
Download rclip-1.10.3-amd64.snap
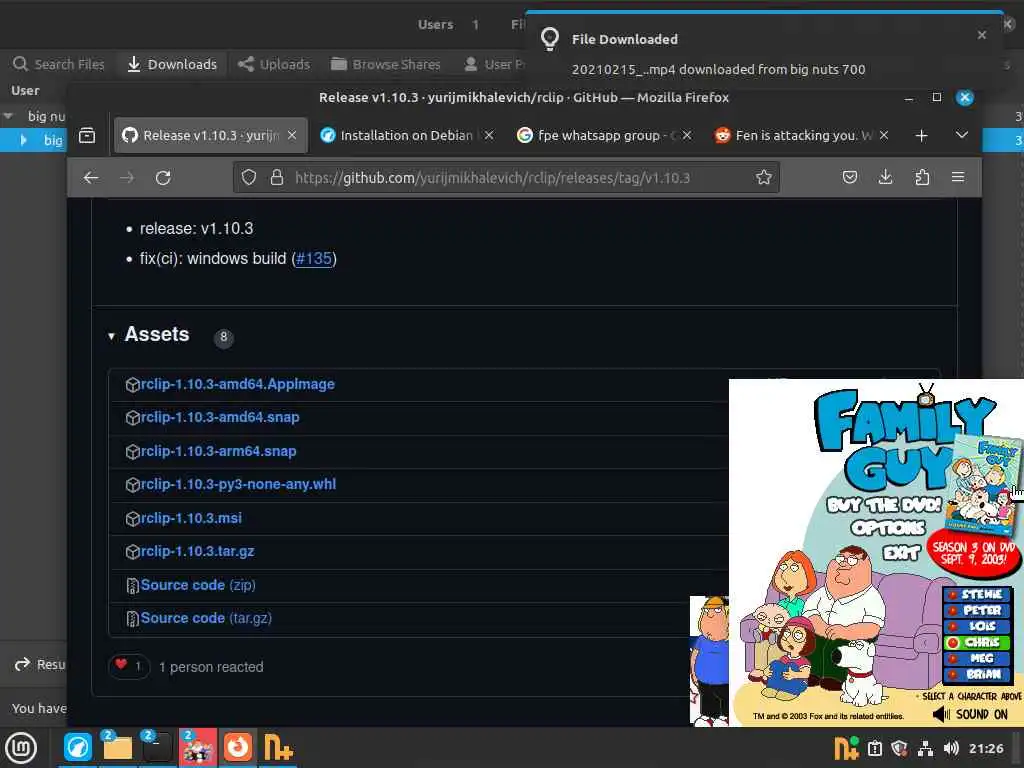pos(220,417)
